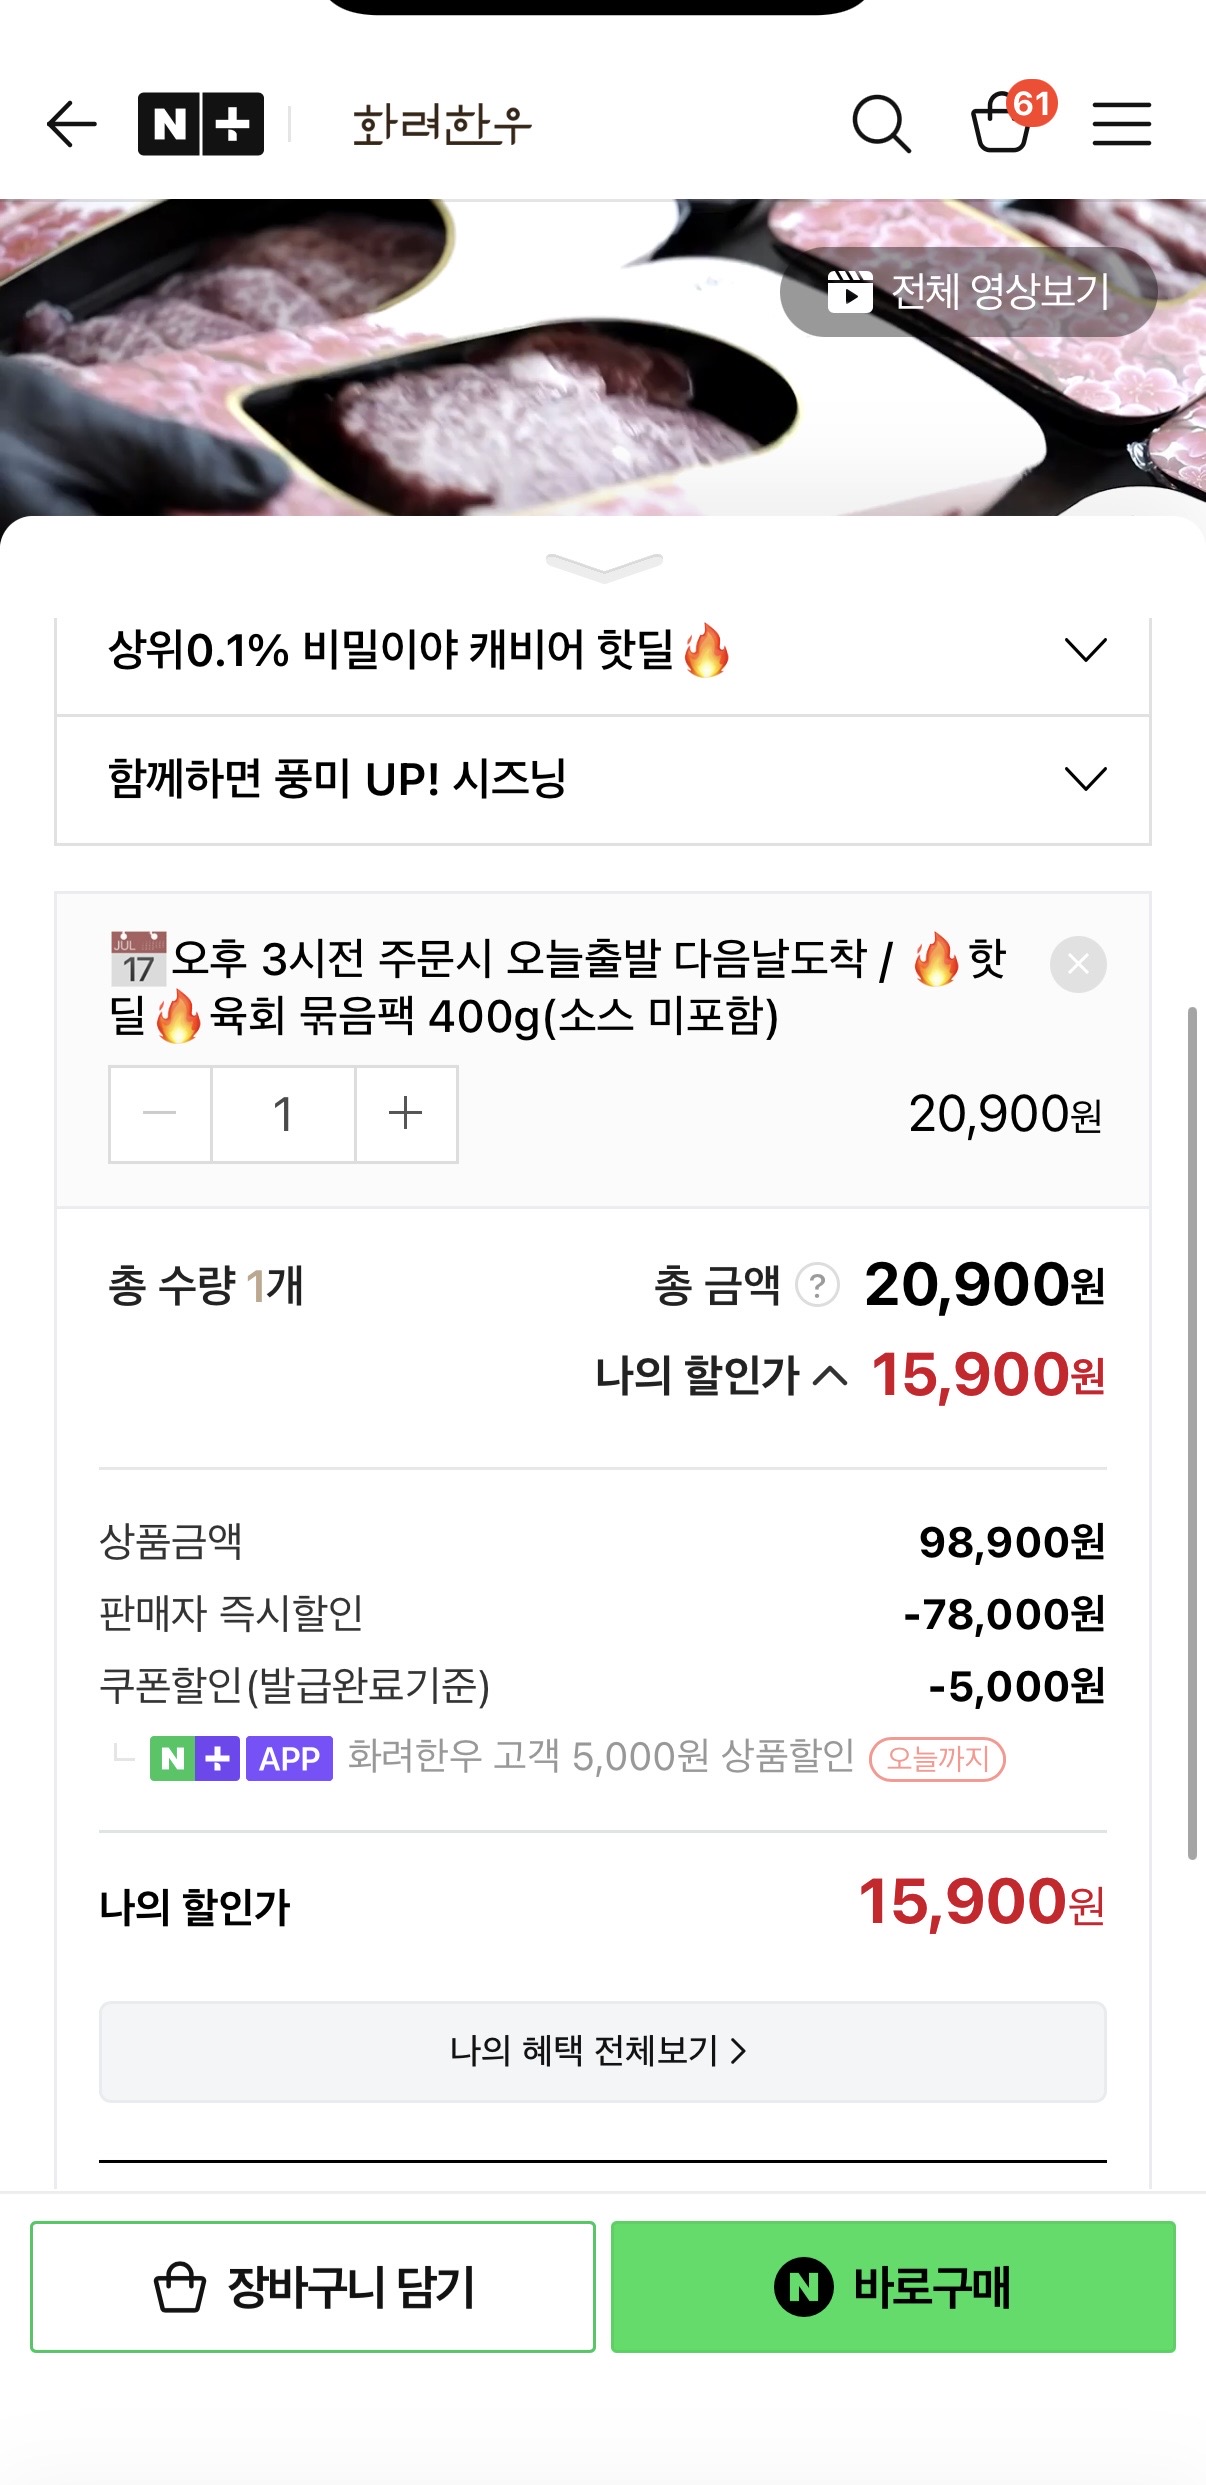Tap the 총 금액 help question icon
Viewport: 1206px width, 2485px height.
(x=817, y=1285)
